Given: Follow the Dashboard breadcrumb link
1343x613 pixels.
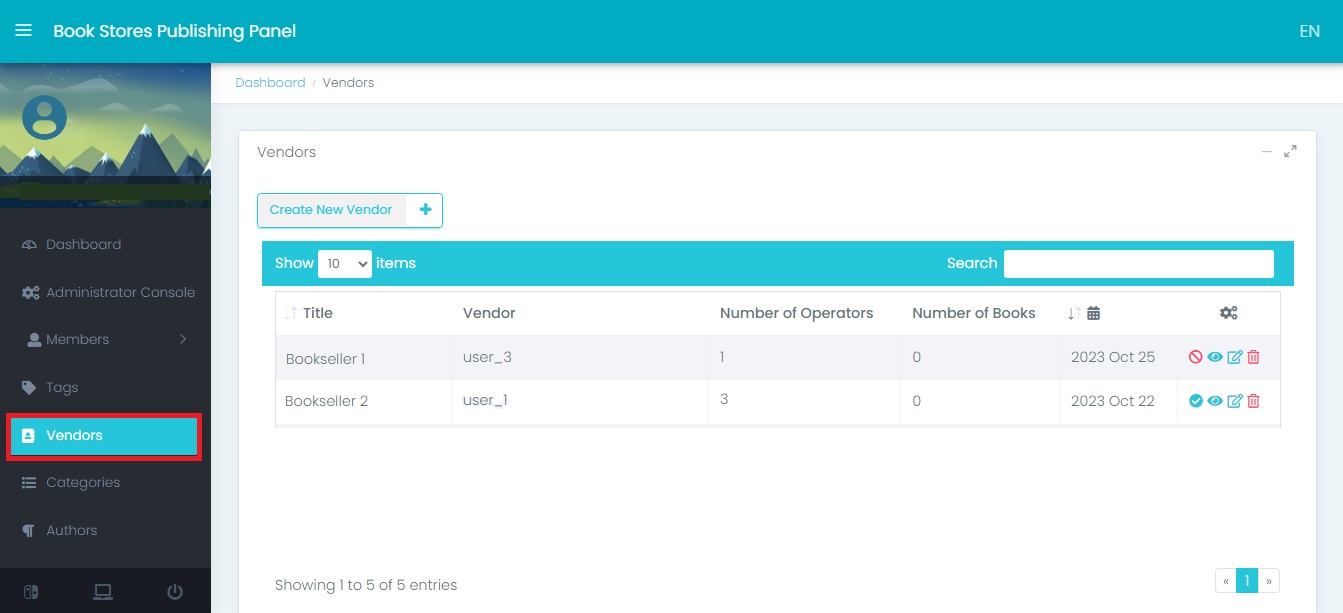Looking at the screenshot, I should [x=270, y=83].
